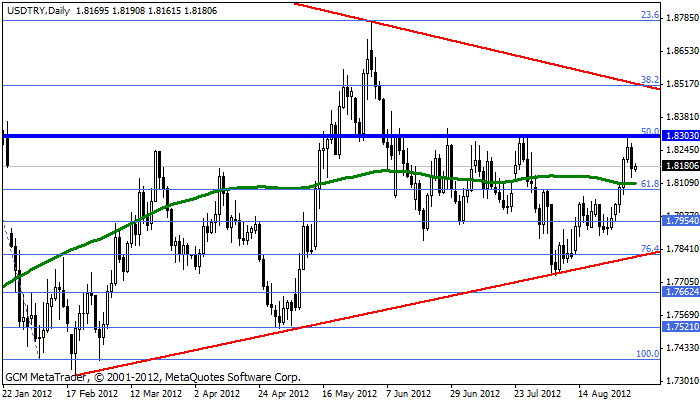700x402 pixels.
Task: Click the 1.75210 price level label
Action: click(x=681, y=327)
